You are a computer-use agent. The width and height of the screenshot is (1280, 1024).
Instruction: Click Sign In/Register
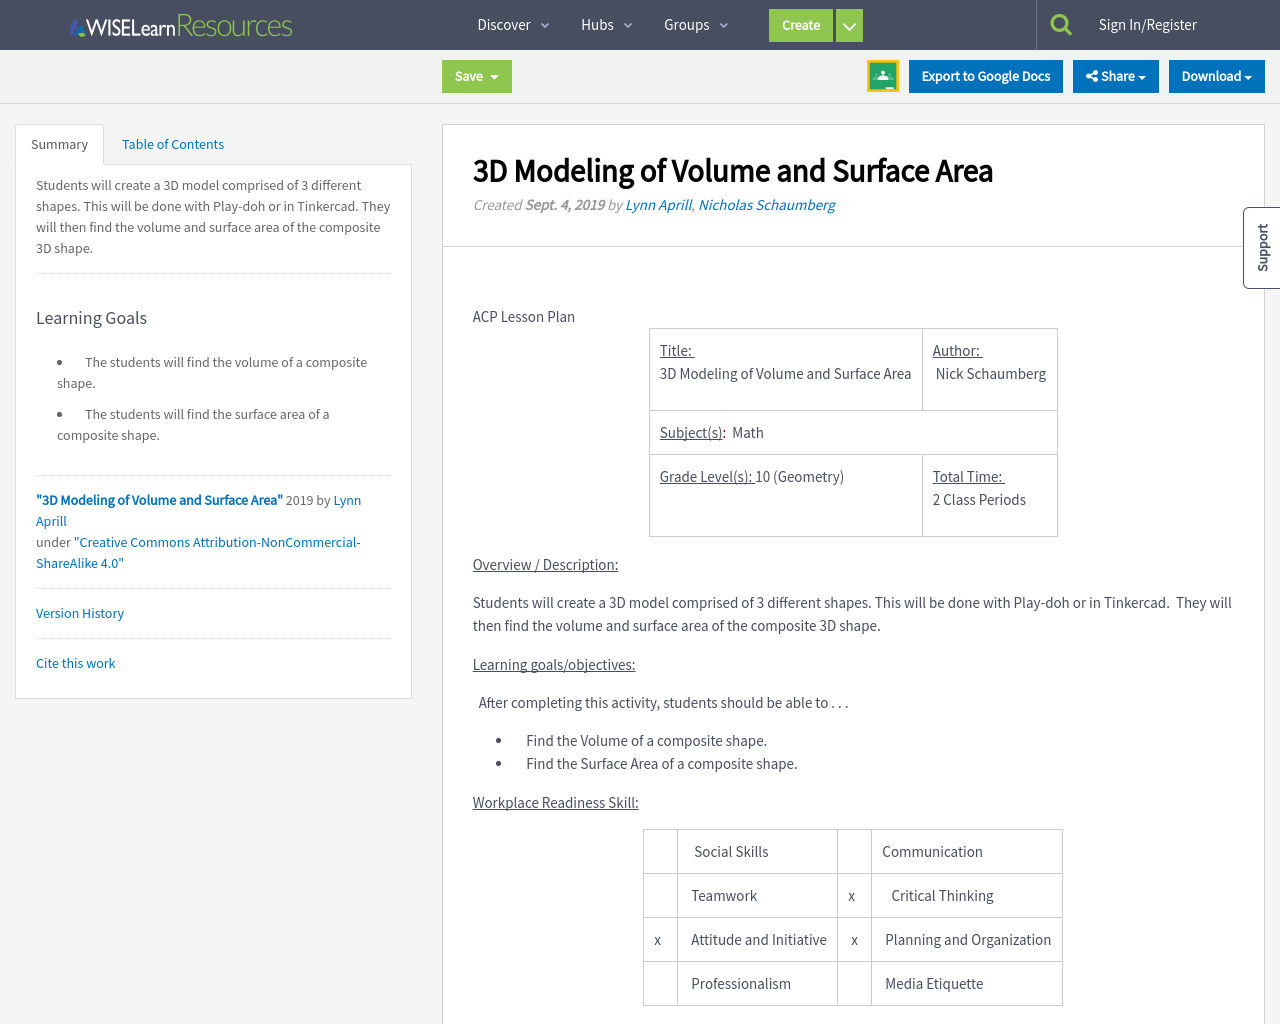[x=1148, y=23]
